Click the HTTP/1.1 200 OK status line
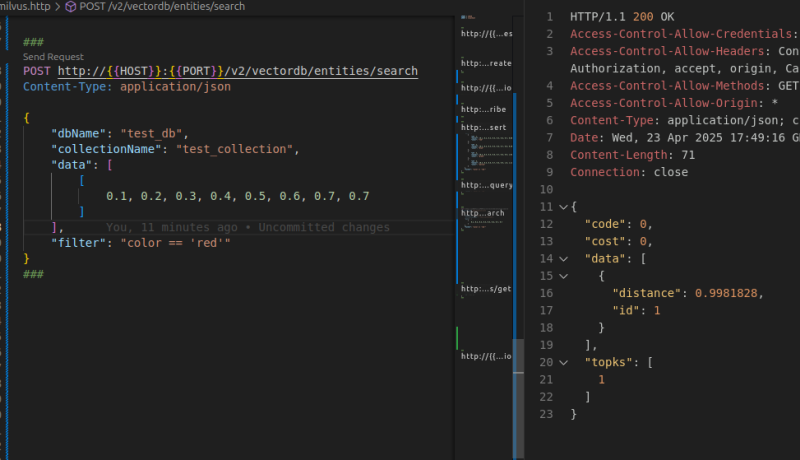 (x=619, y=17)
